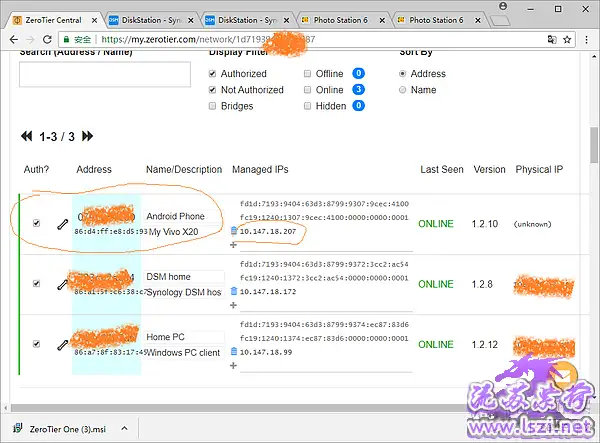Toggle the Not Authorized filter checkbox

[212, 90]
